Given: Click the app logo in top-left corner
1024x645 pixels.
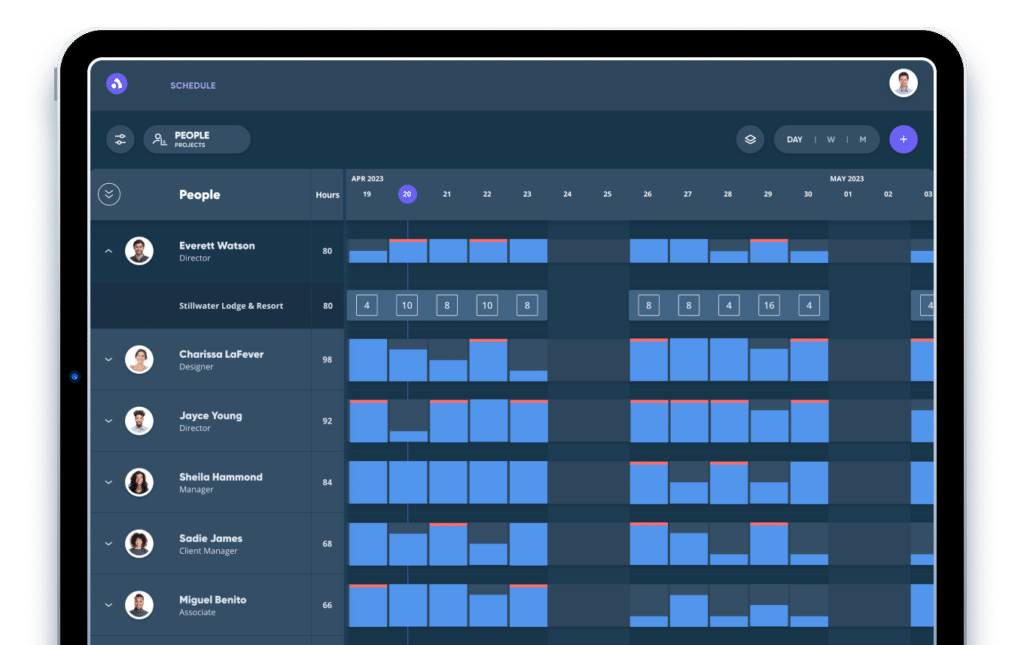Looking at the screenshot, I should point(117,85).
